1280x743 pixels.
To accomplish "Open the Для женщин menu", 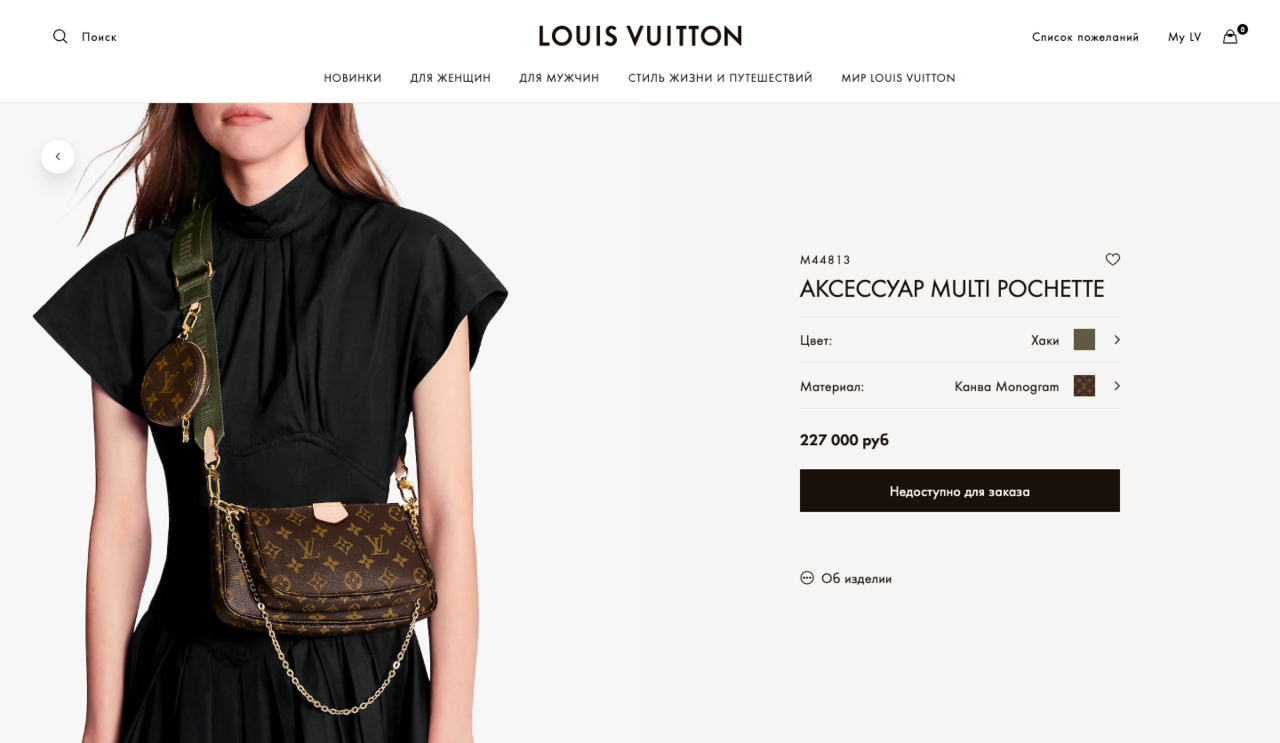I will [x=450, y=78].
